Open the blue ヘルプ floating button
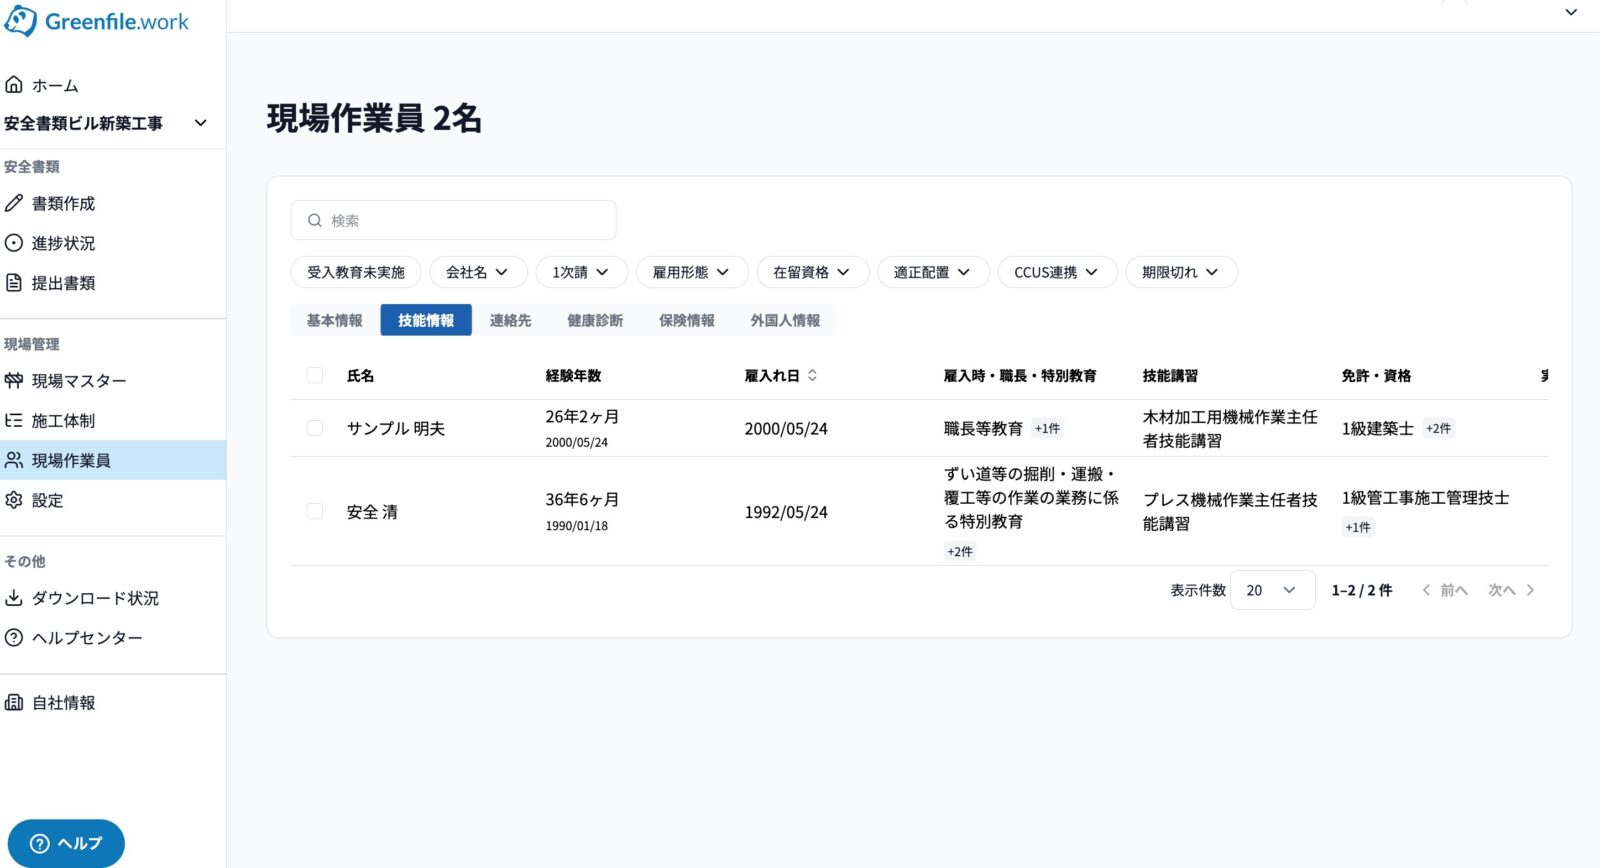 click(66, 843)
